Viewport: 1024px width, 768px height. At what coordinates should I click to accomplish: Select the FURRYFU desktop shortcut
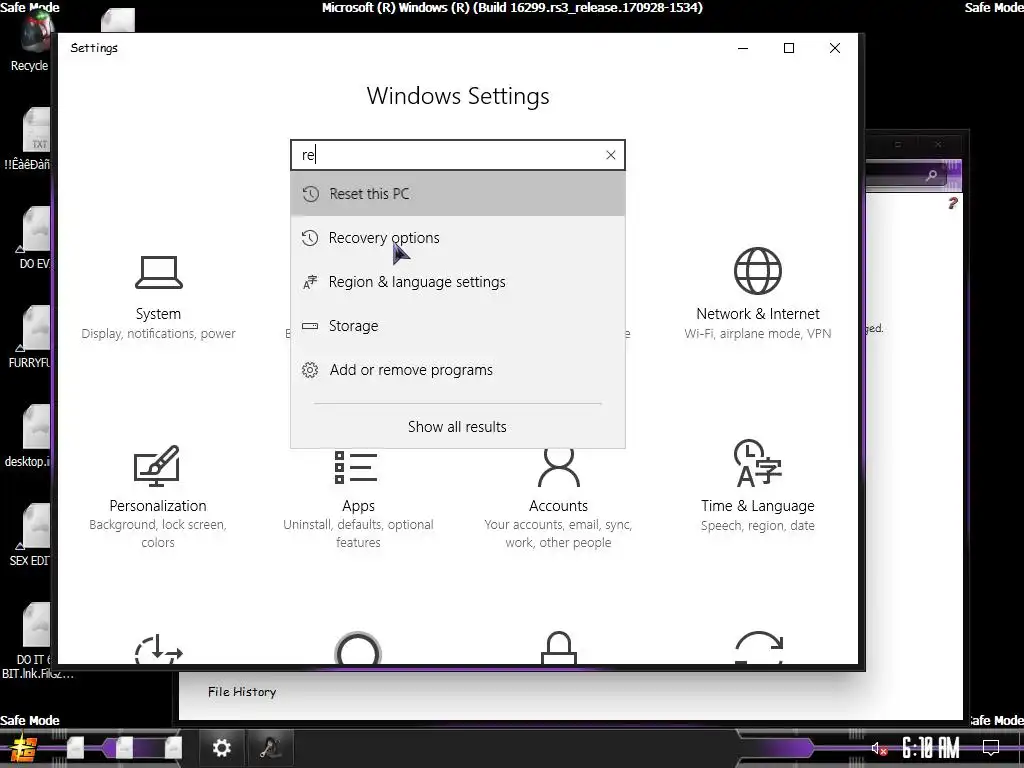tap(30, 337)
